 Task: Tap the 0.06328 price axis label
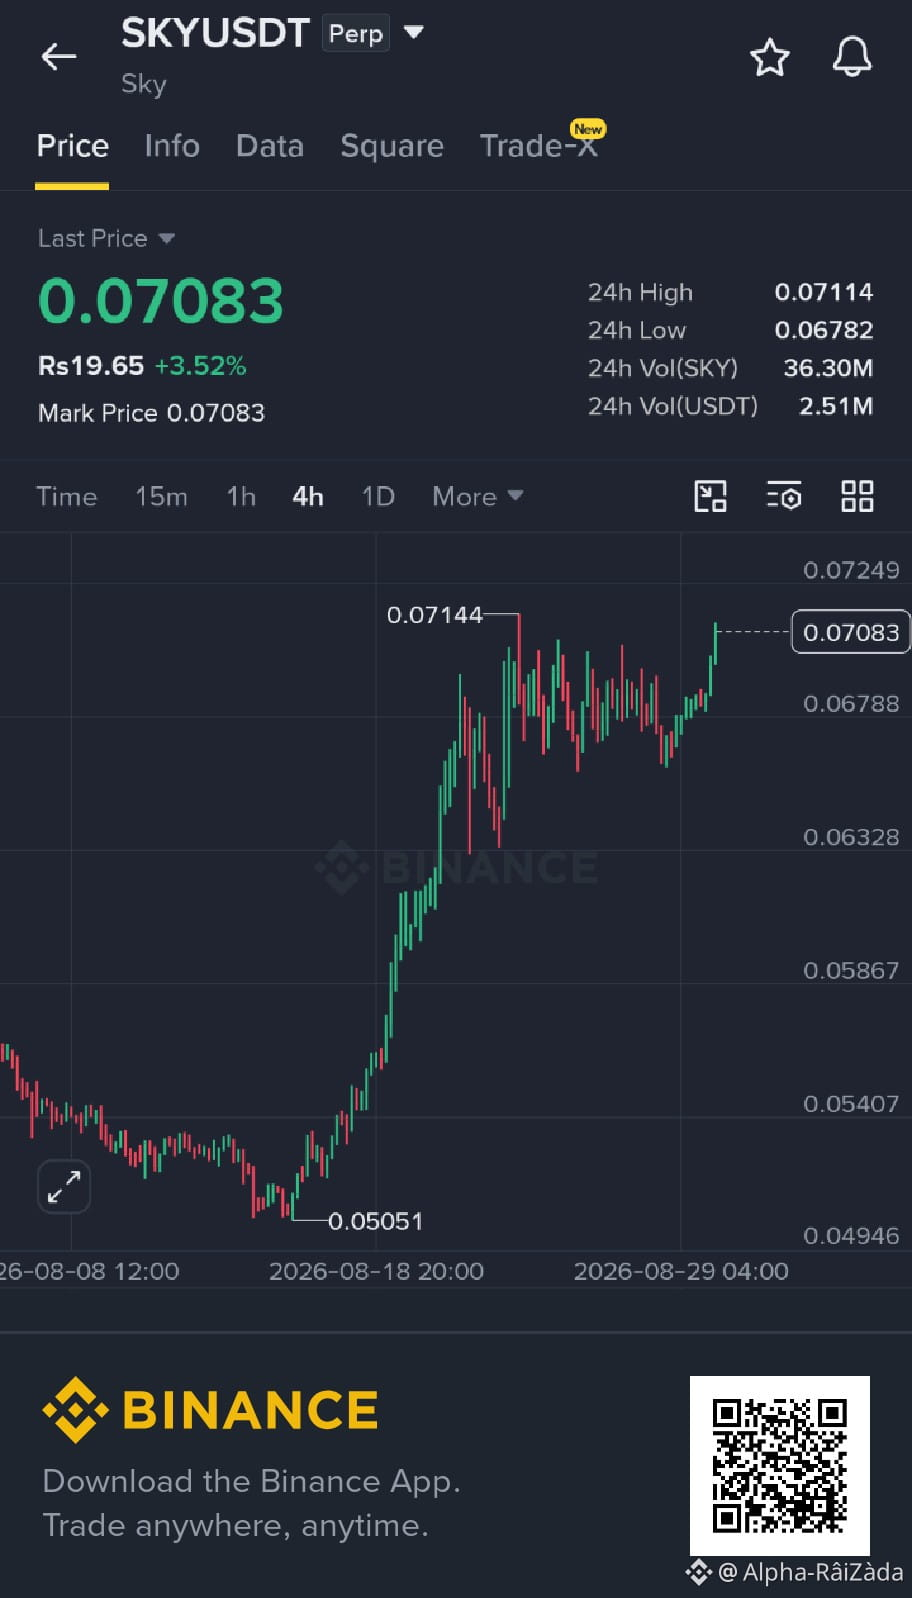(851, 837)
